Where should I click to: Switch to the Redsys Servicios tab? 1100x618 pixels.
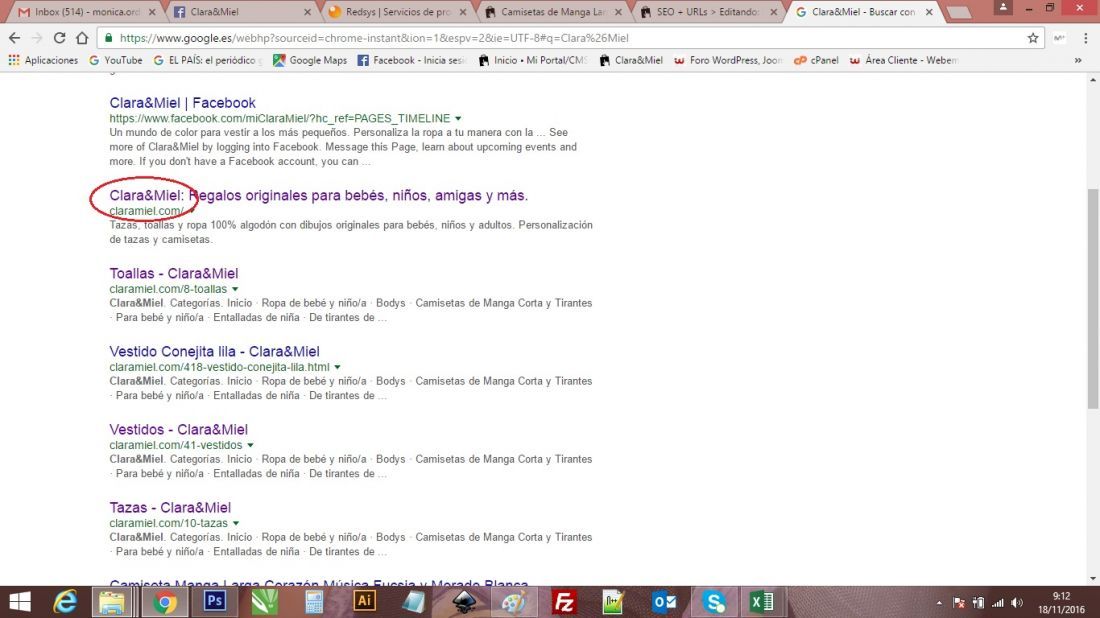pyautogui.click(x=397, y=12)
